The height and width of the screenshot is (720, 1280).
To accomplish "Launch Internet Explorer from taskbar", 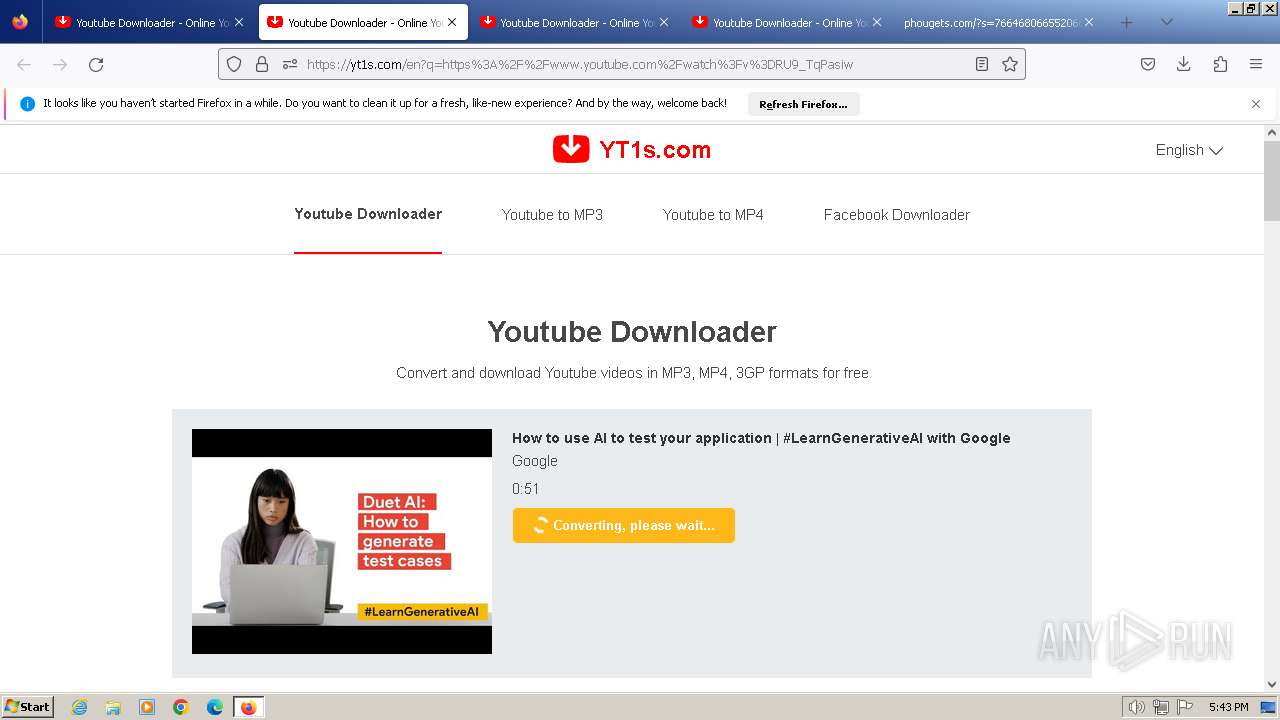I will tap(79, 707).
